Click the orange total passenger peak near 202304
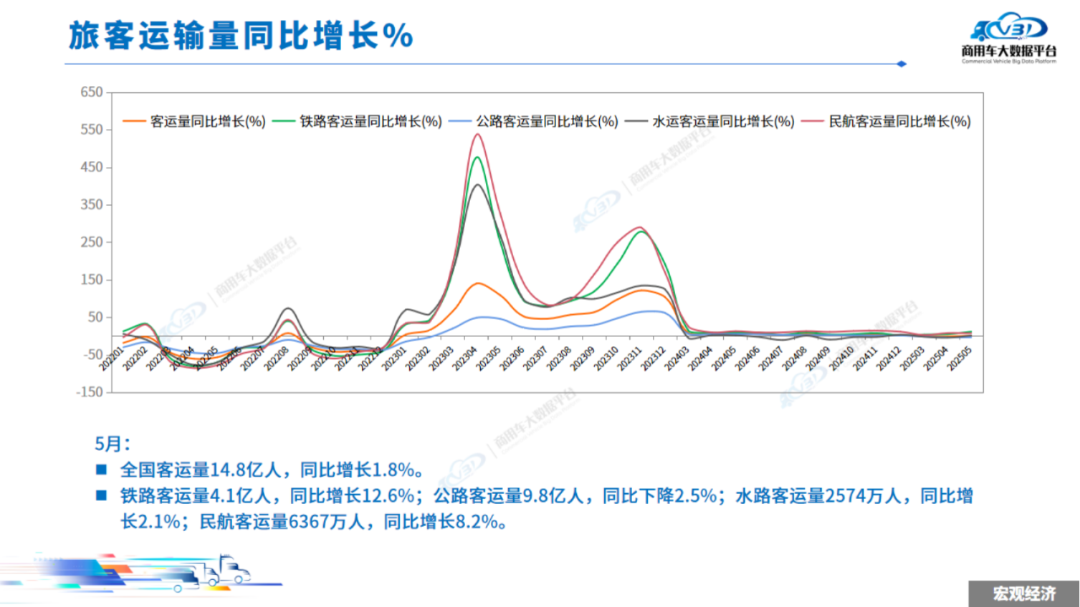 tap(477, 283)
